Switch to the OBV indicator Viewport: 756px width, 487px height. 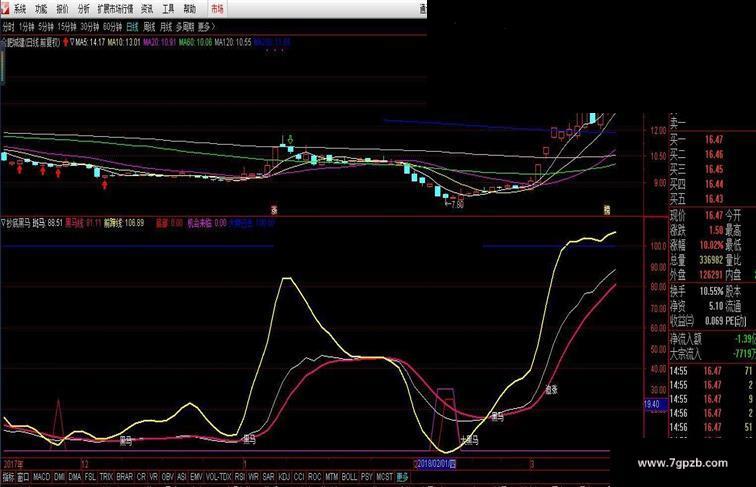[x=167, y=477]
